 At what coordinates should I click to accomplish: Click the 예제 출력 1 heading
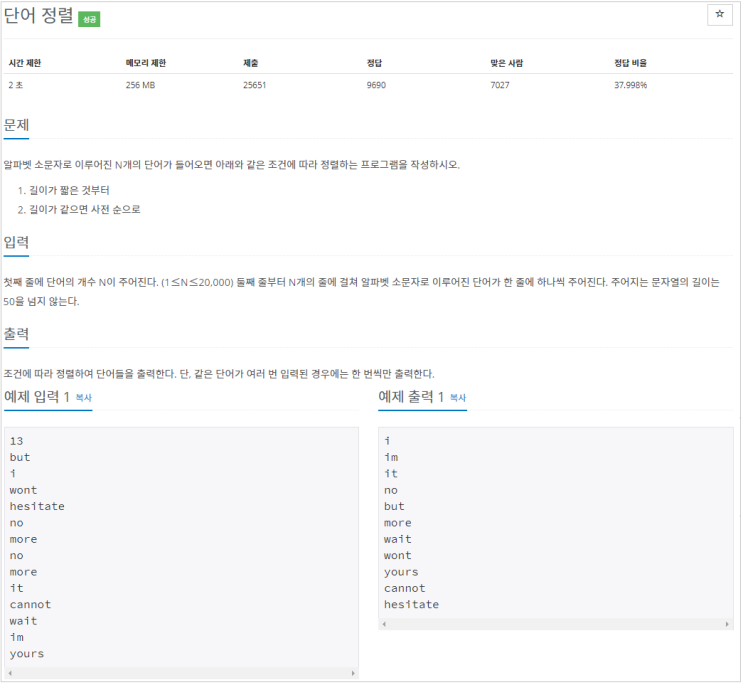coord(411,397)
